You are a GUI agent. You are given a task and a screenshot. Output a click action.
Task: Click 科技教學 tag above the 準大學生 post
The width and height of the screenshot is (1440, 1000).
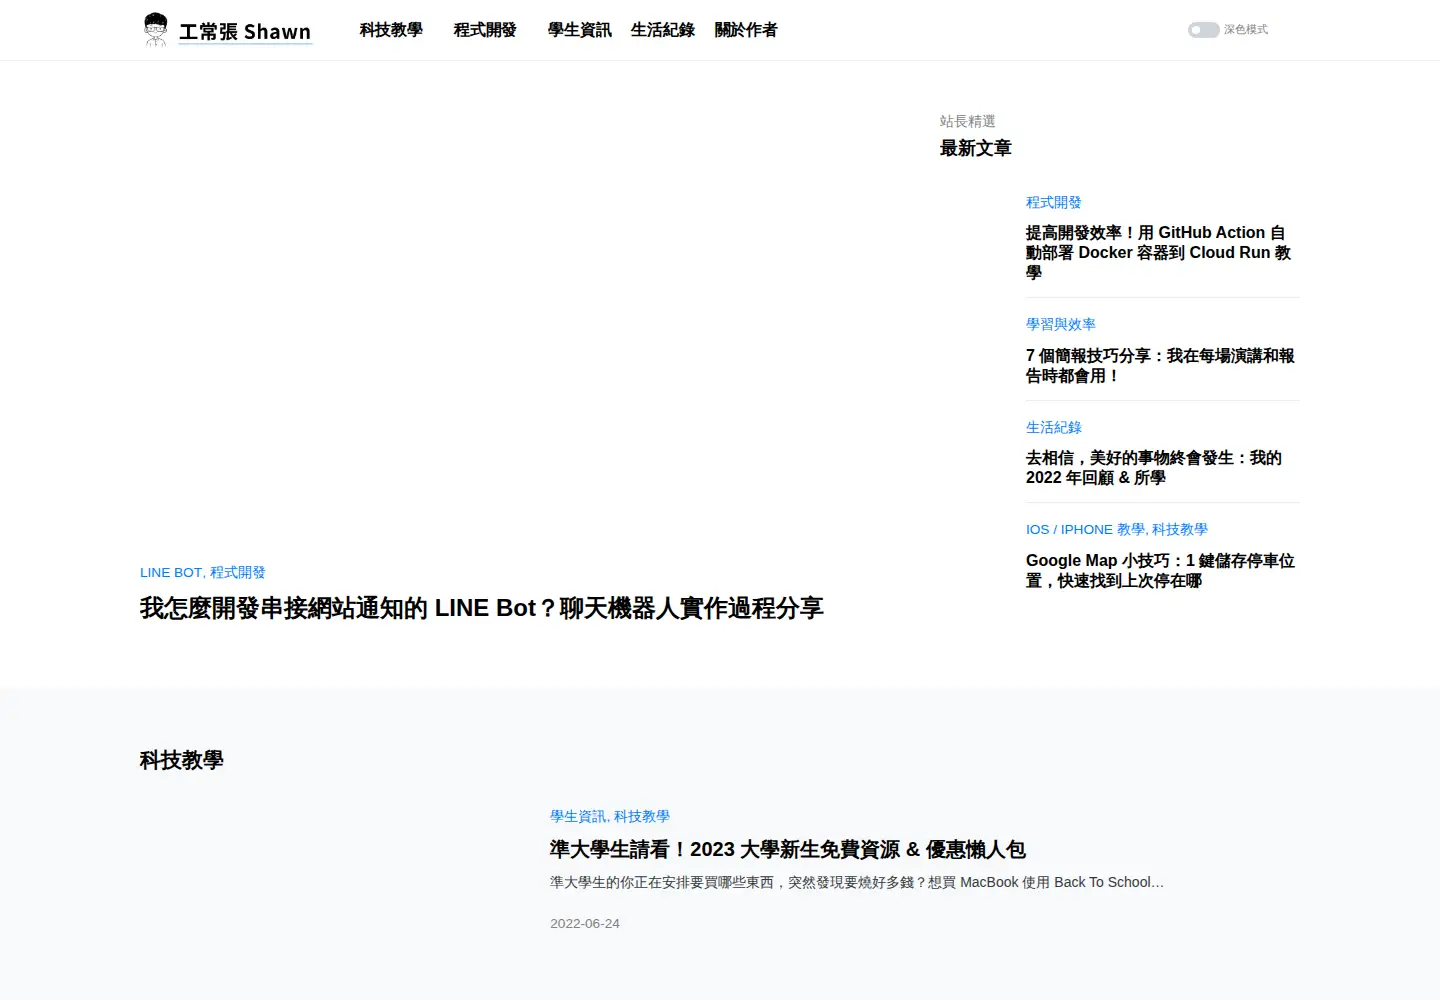coord(642,817)
